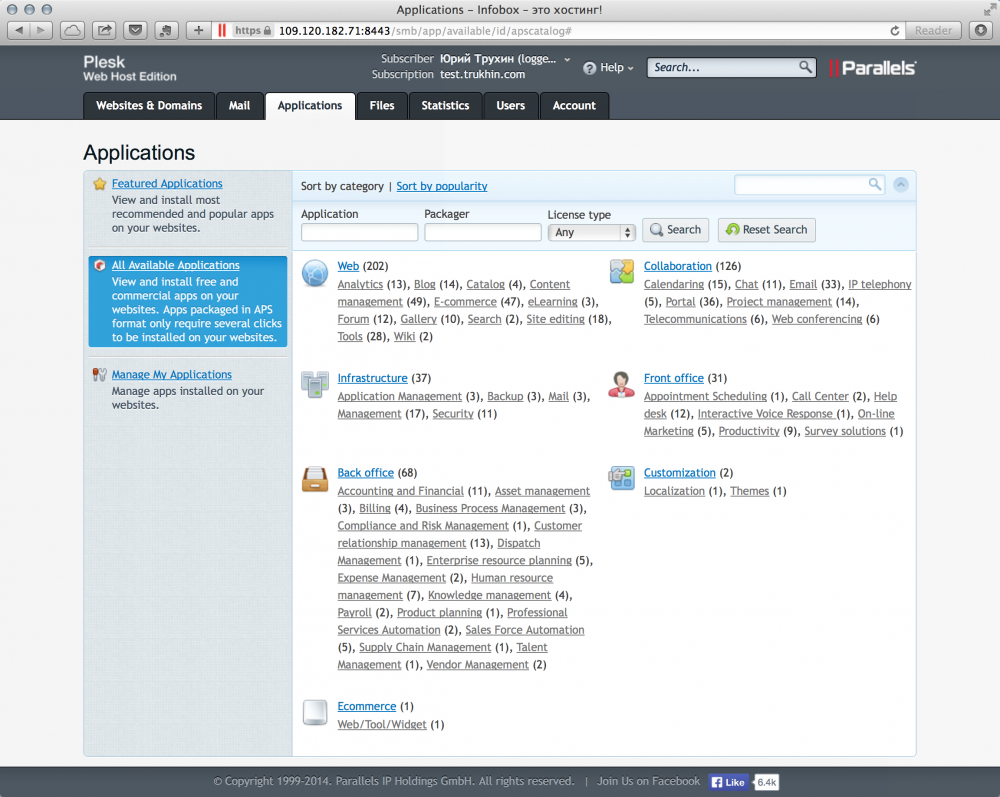Image resolution: width=1000 pixels, height=797 pixels.
Task: Click the Customization category icon
Action: click(x=621, y=478)
